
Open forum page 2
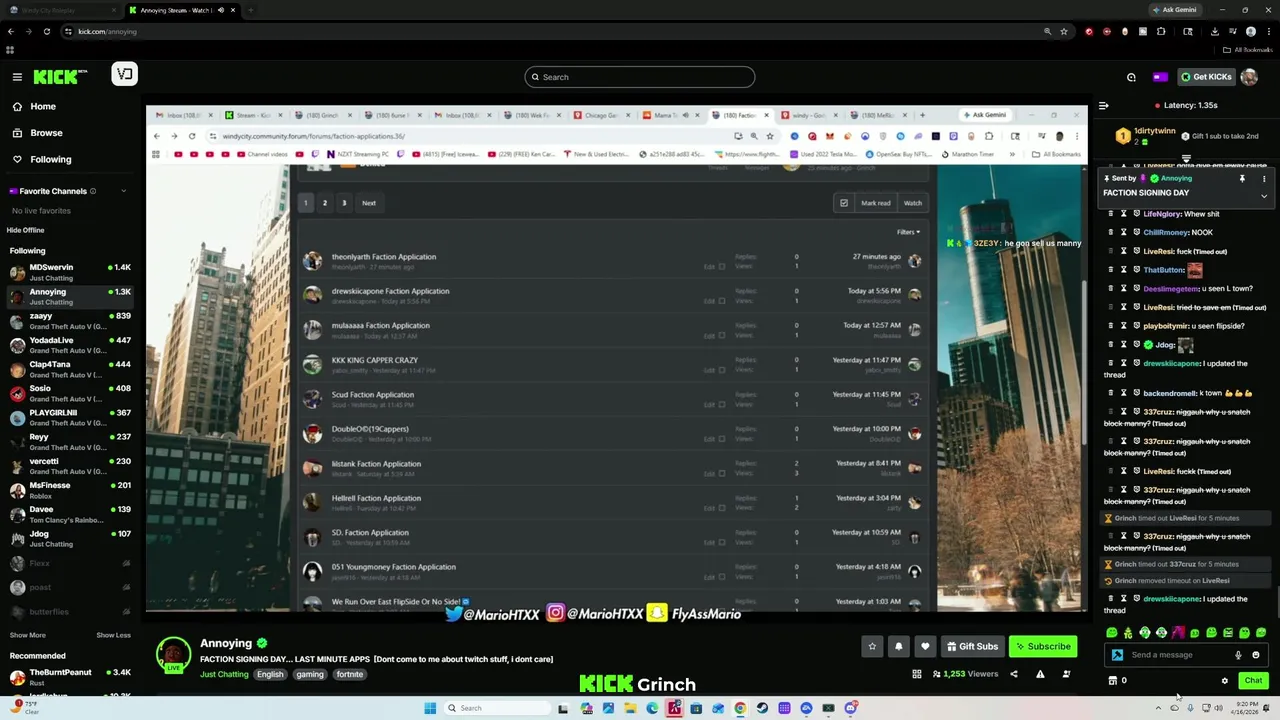click(324, 203)
